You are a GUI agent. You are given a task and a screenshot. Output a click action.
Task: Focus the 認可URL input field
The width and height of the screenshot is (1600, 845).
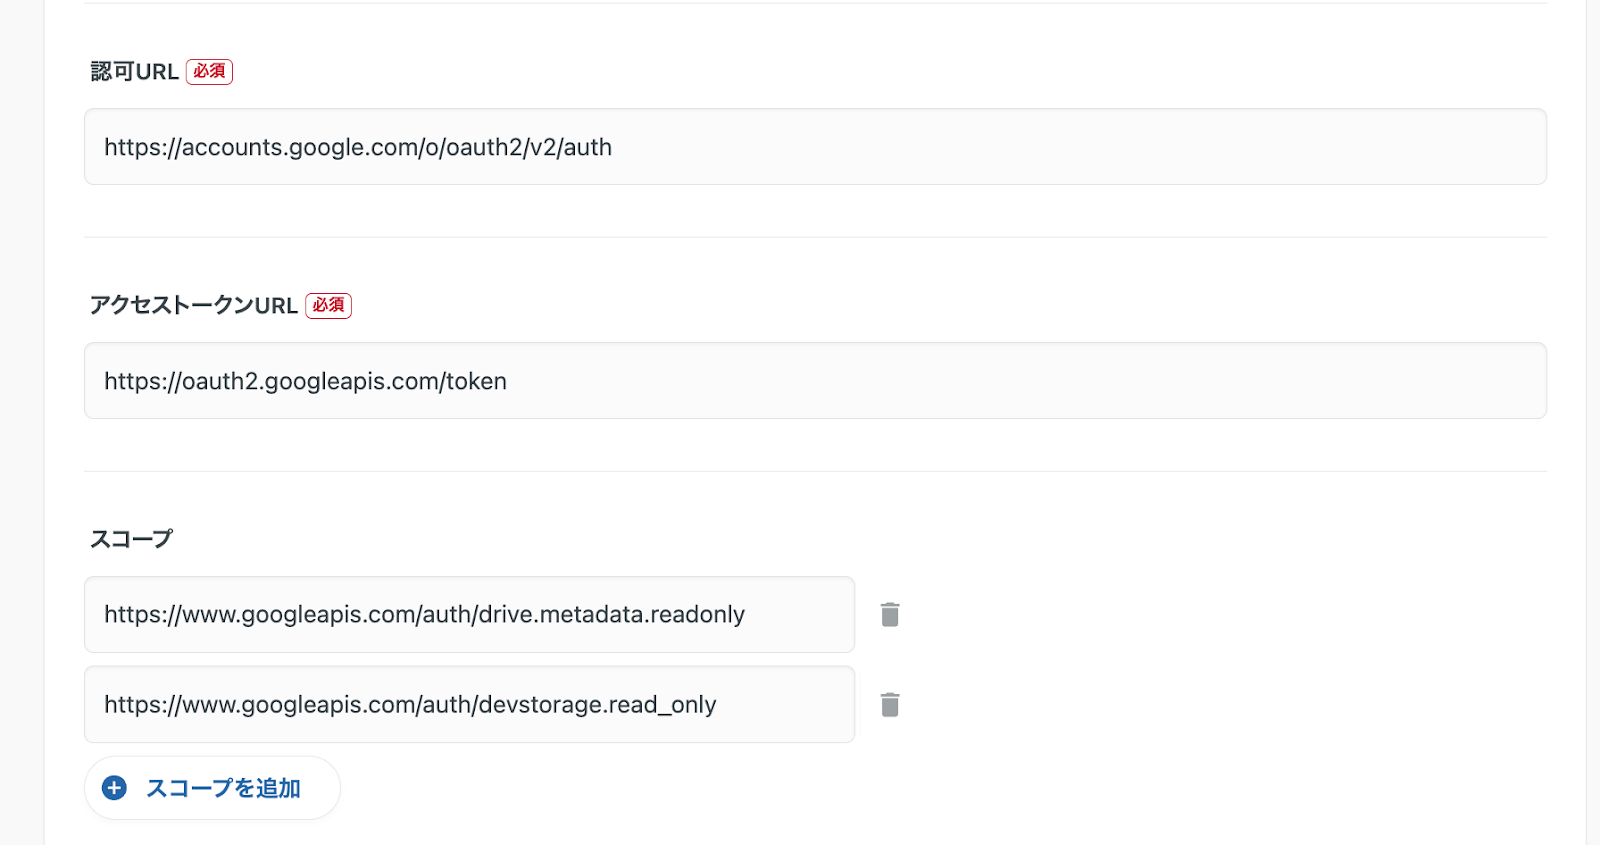pyautogui.click(x=815, y=147)
